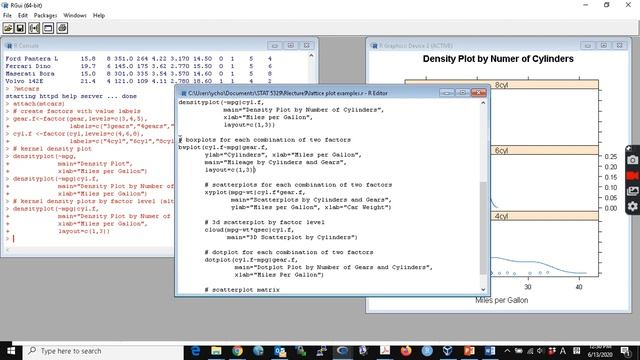
Task: Click the '# boxplots for each combination' comment
Action: 264,140
